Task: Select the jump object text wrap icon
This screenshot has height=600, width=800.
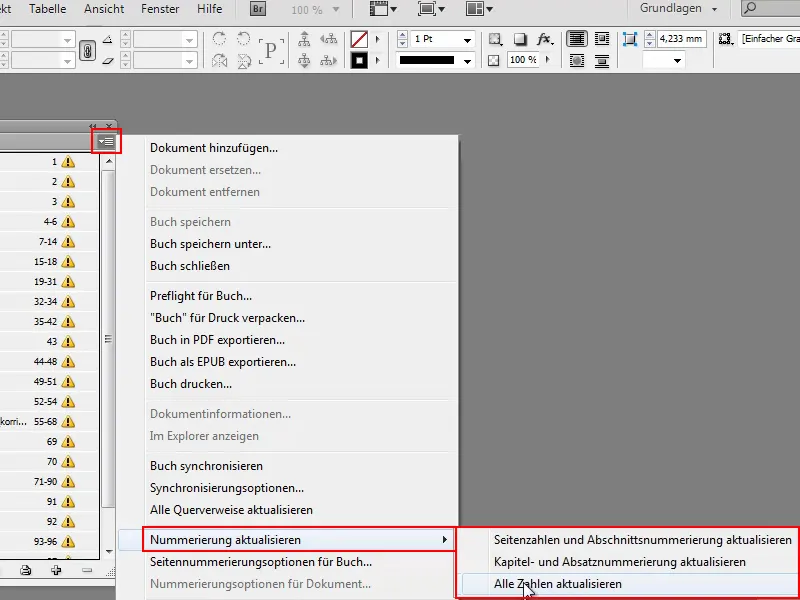Action: (602, 61)
